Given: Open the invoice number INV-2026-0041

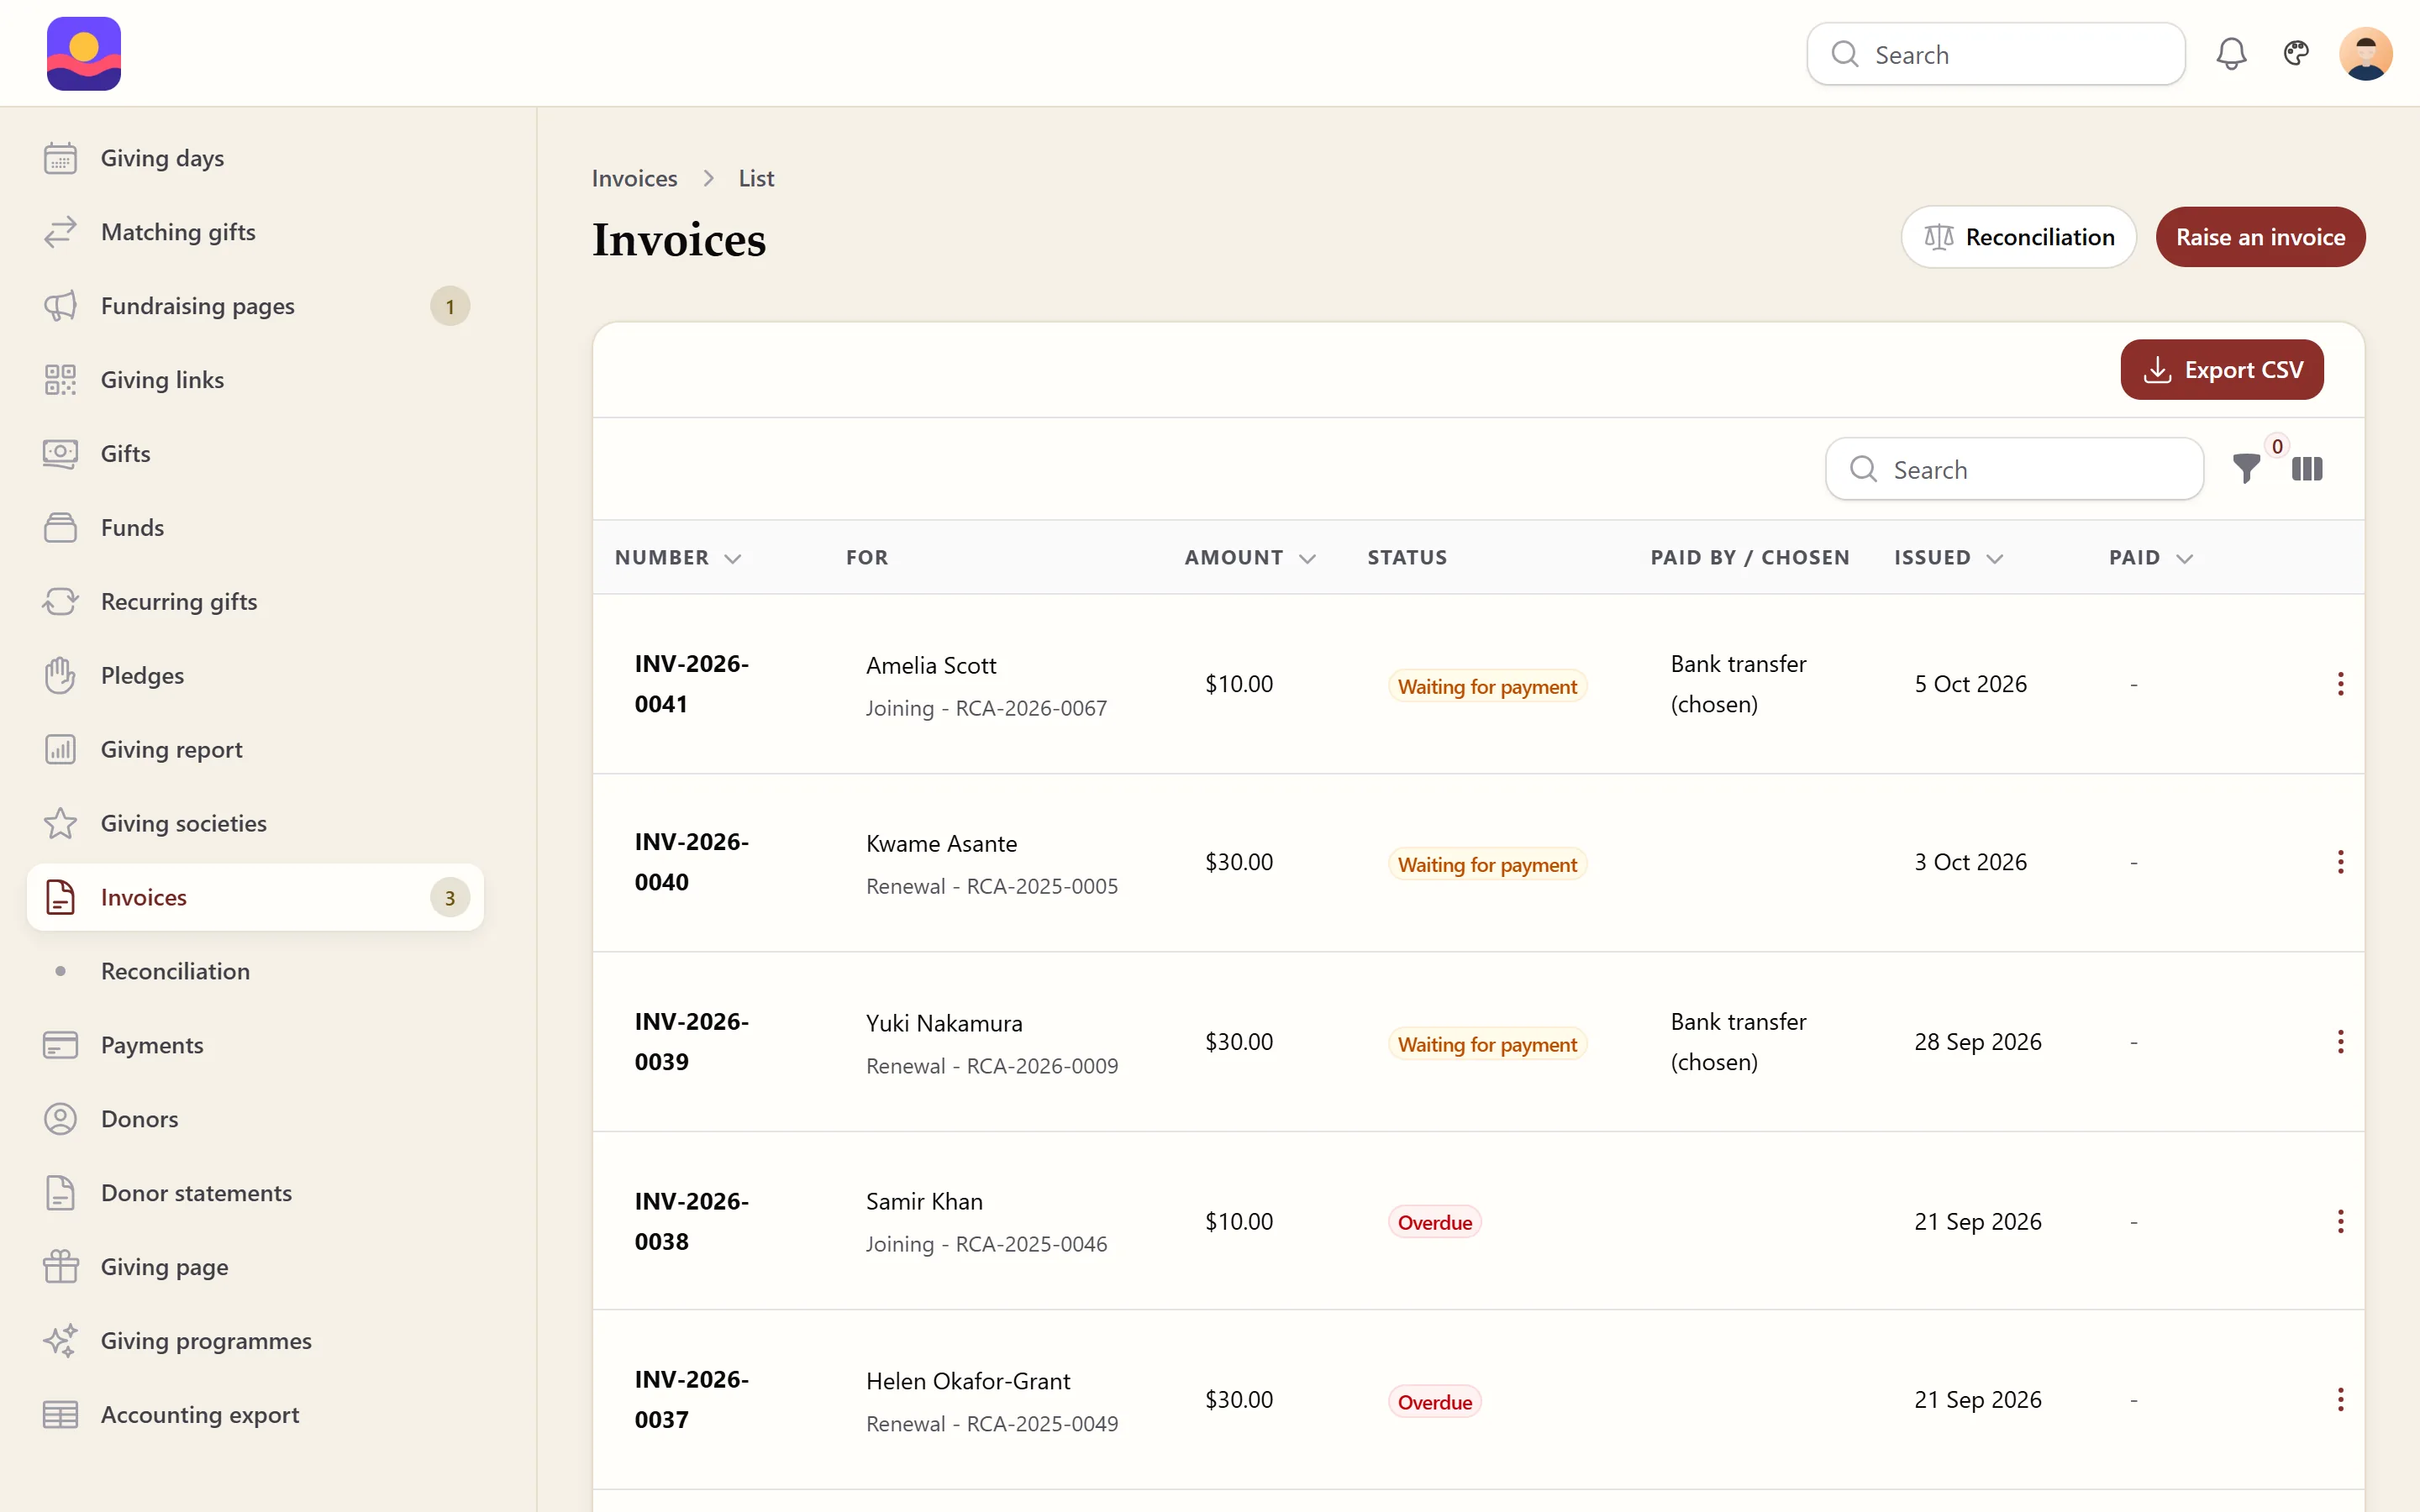Looking at the screenshot, I should coord(691,684).
